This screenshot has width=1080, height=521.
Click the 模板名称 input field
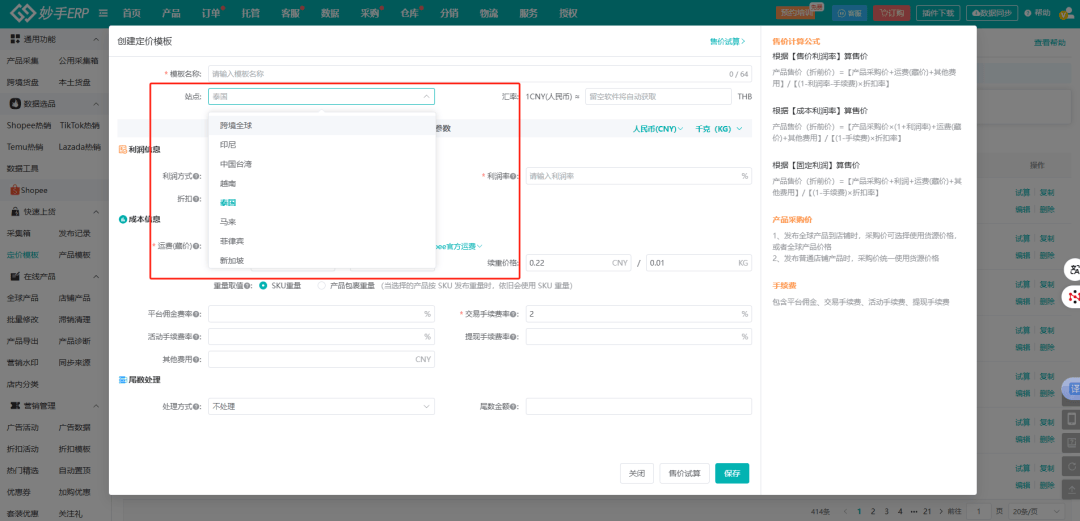click(x=465, y=74)
